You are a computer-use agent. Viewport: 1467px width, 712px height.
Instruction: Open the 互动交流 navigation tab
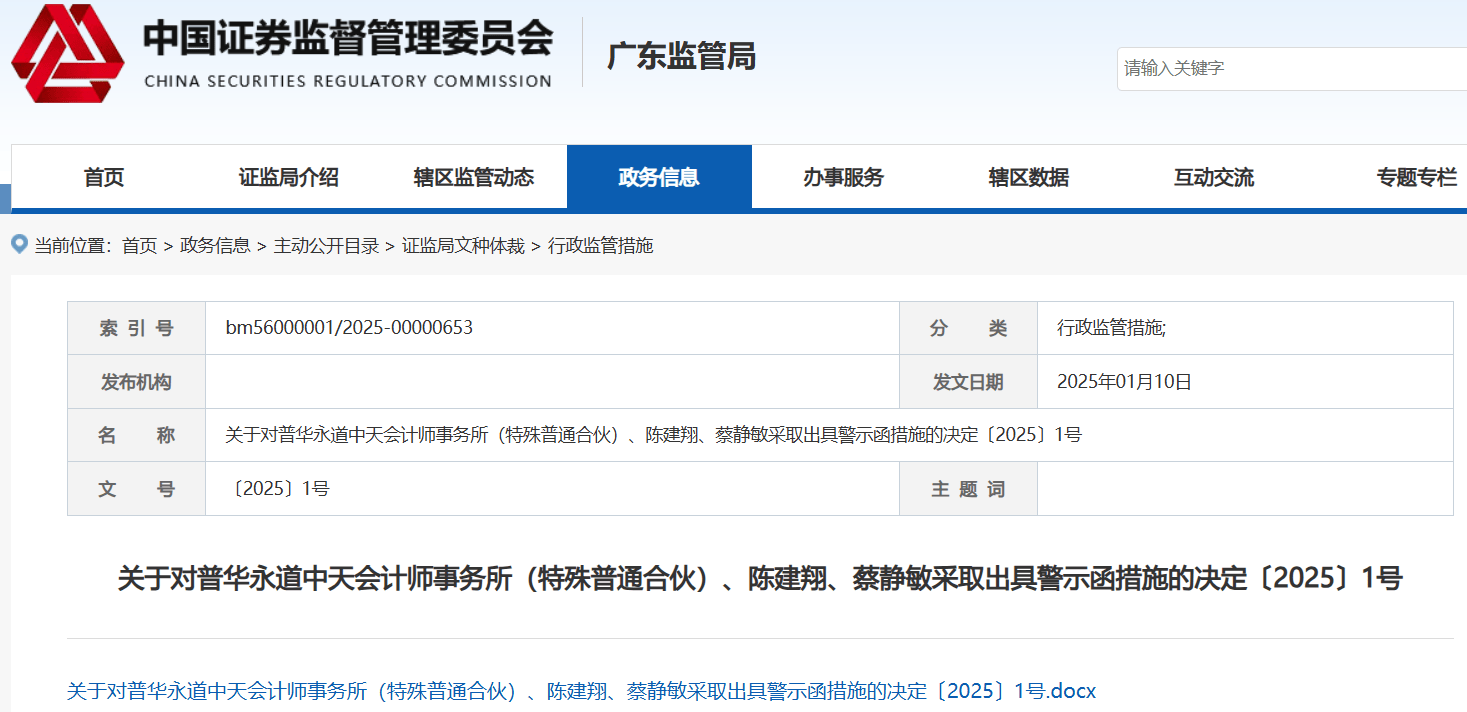coord(1214,178)
